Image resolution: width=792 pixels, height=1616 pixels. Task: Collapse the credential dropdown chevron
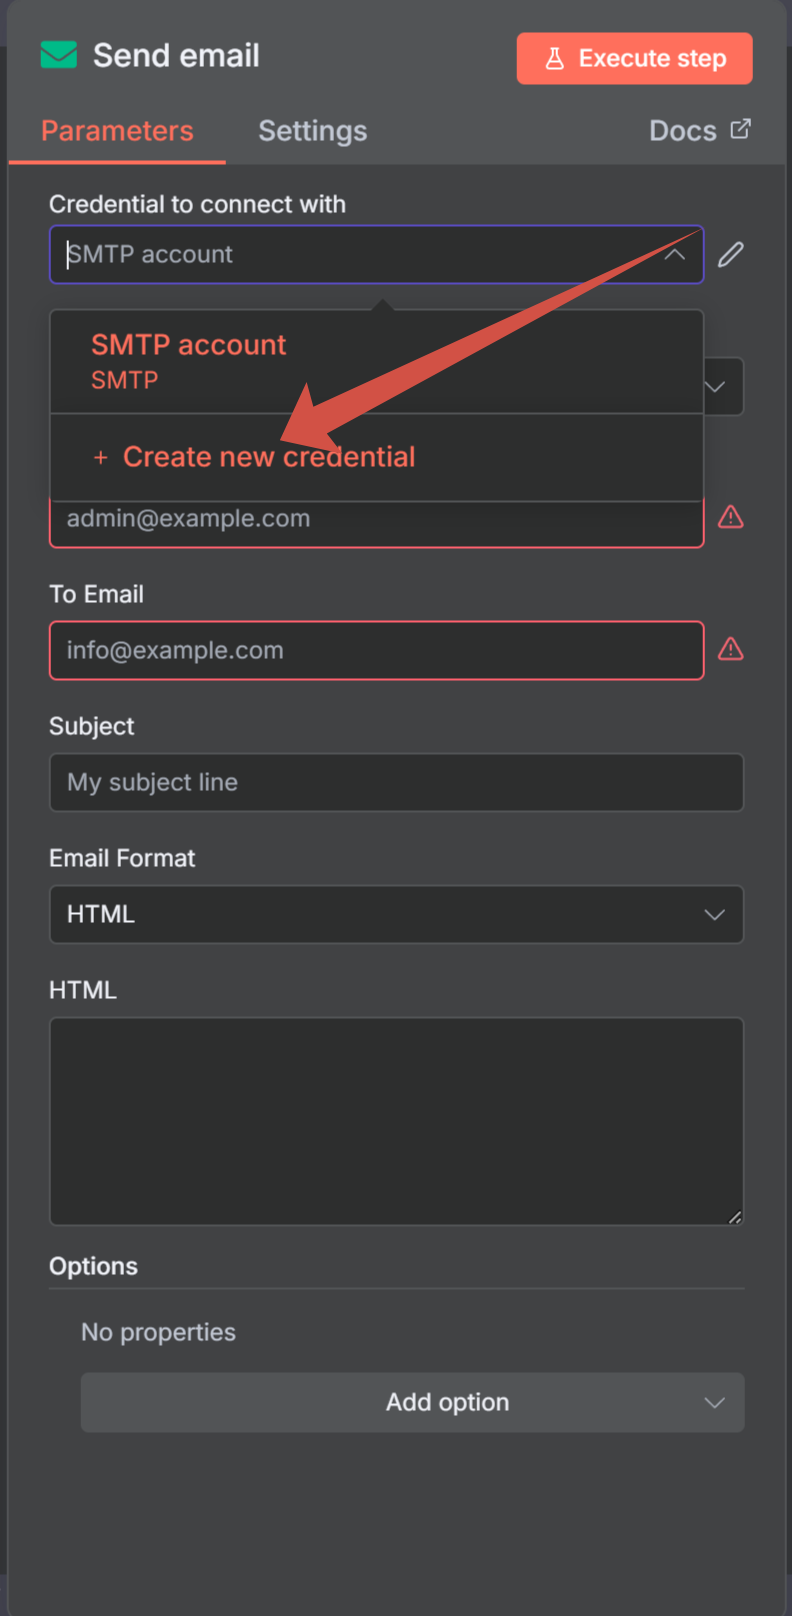coord(675,255)
